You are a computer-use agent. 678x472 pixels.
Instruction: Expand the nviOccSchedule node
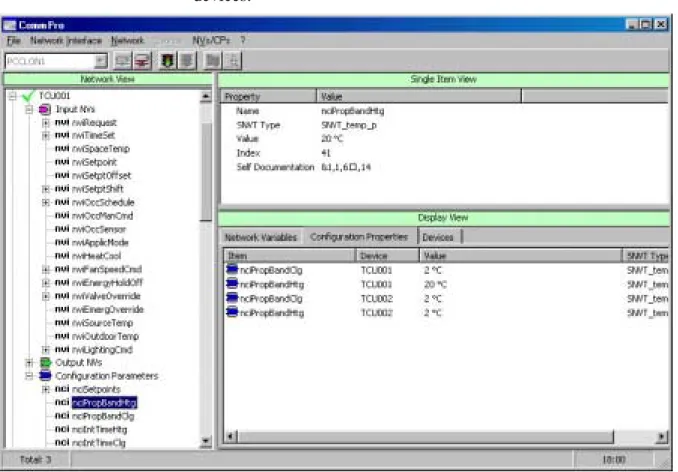pos(45,202)
